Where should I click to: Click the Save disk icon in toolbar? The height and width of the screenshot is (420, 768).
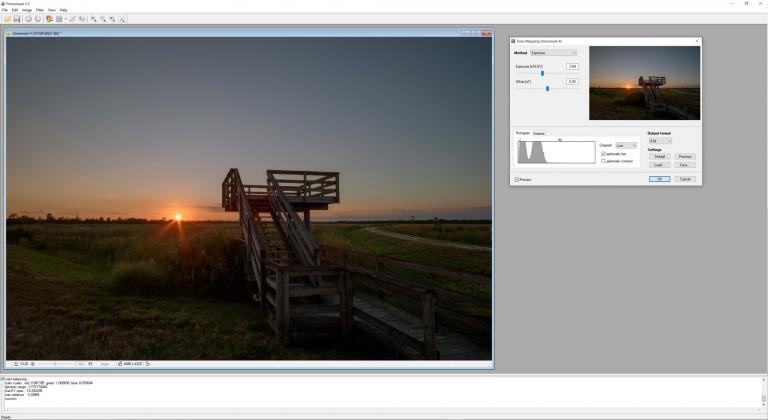[17, 19]
